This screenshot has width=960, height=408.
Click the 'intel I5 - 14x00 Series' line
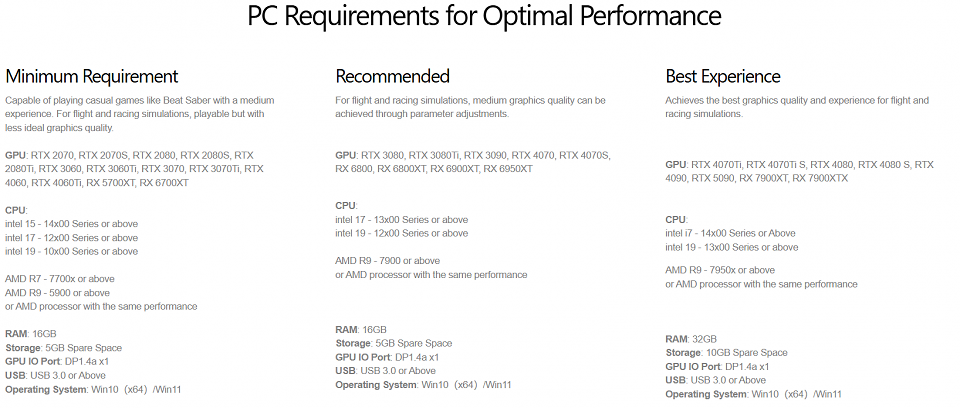(x=72, y=224)
